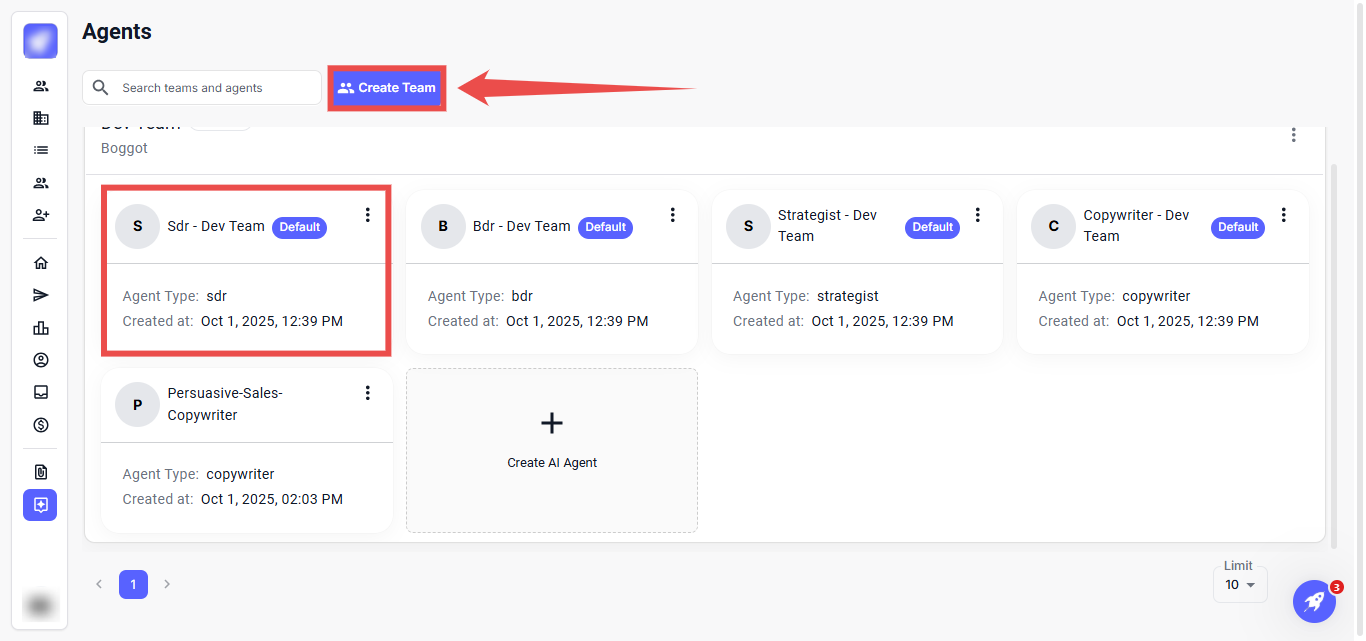Open options menu for Sdr - Dev Team agent
The width and height of the screenshot is (1366, 641).
(x=367, y=215)
